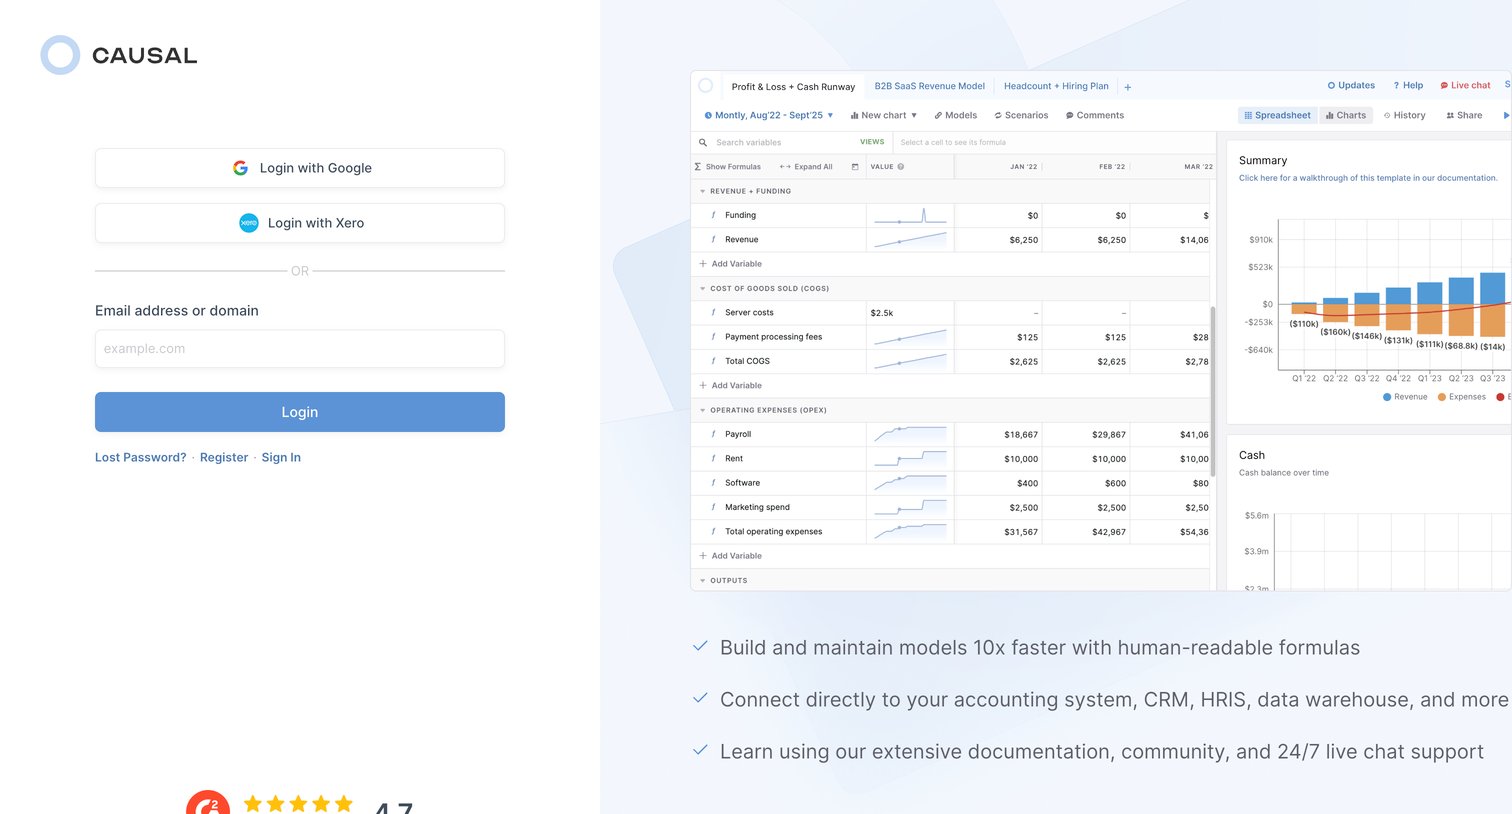The image size is (1512, 814).
Task: Collapse the Outputs section
Action: pos(702,580)
